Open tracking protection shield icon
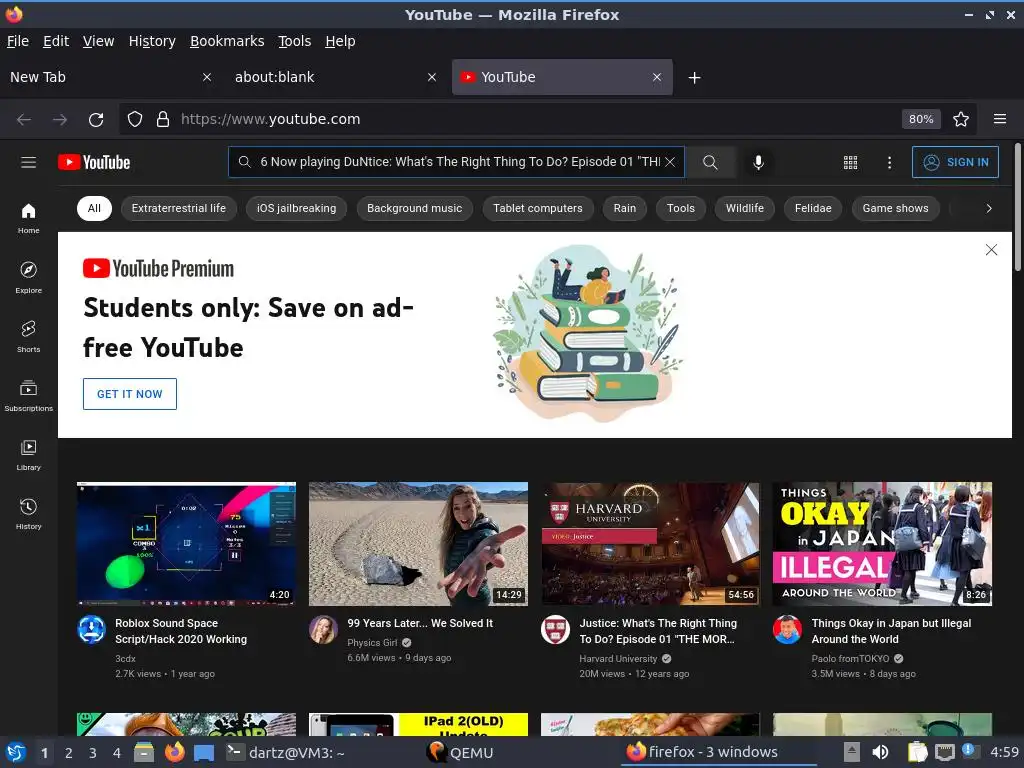This screenshot has width=1024, height=768. coord(135,120)
